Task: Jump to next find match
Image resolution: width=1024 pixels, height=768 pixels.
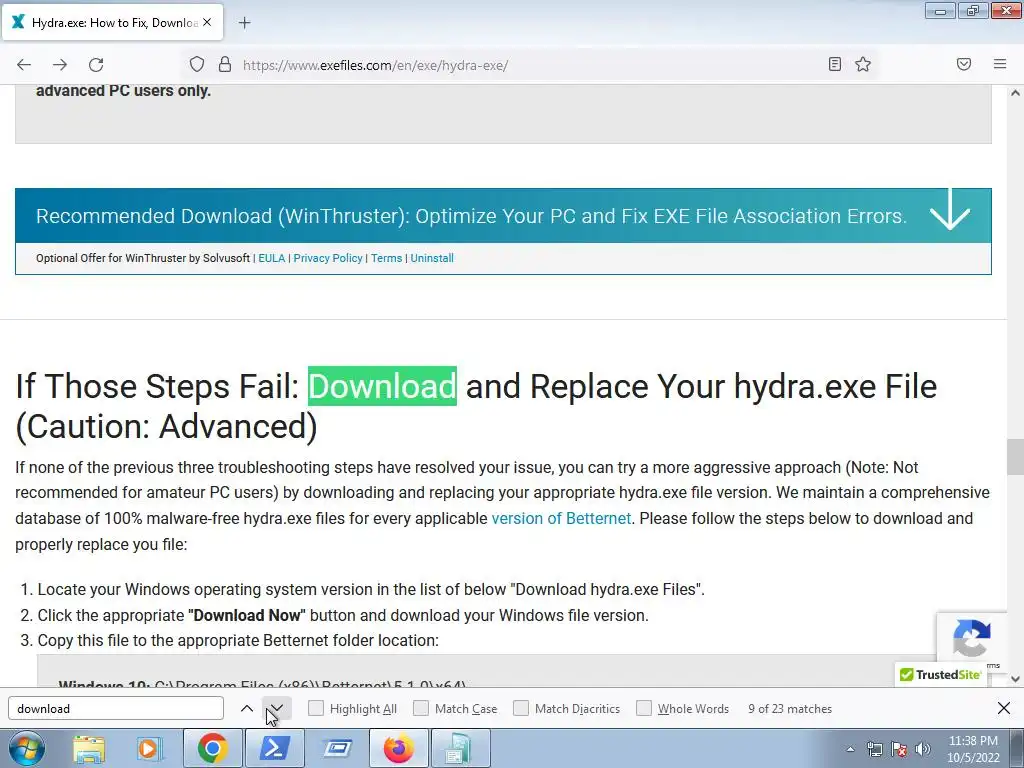Action: (277, 709)
